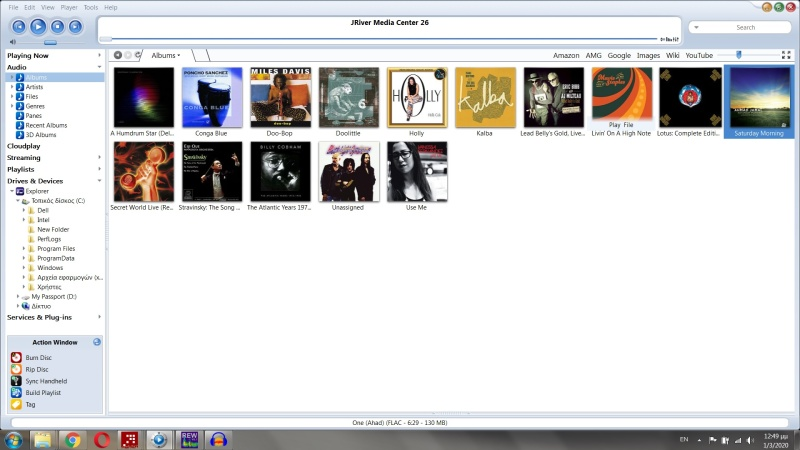The height and width of the screenshot is (450, 800).
Task: Expand the Artists tree node
Action: click(x=12, y=87)
